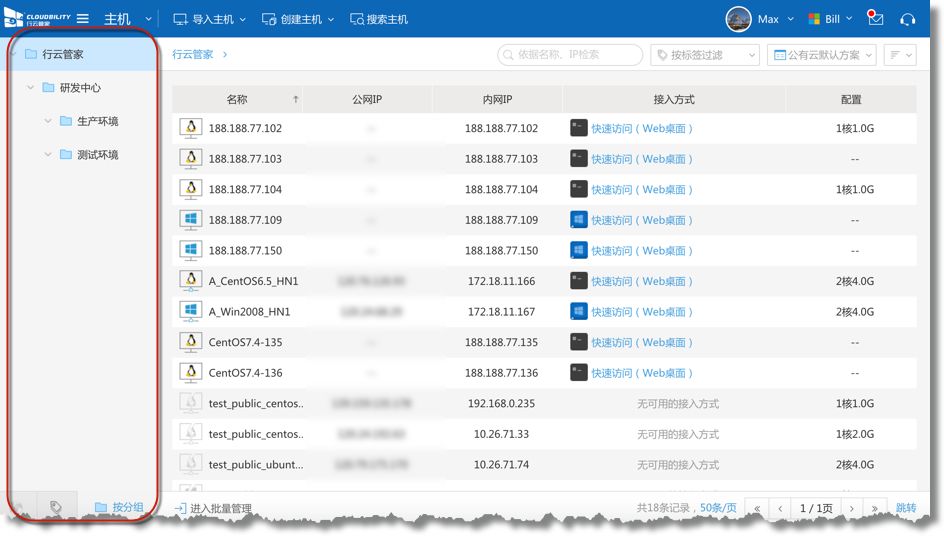
Task: Click the mail notification icon
Action: tap(875, 19)
